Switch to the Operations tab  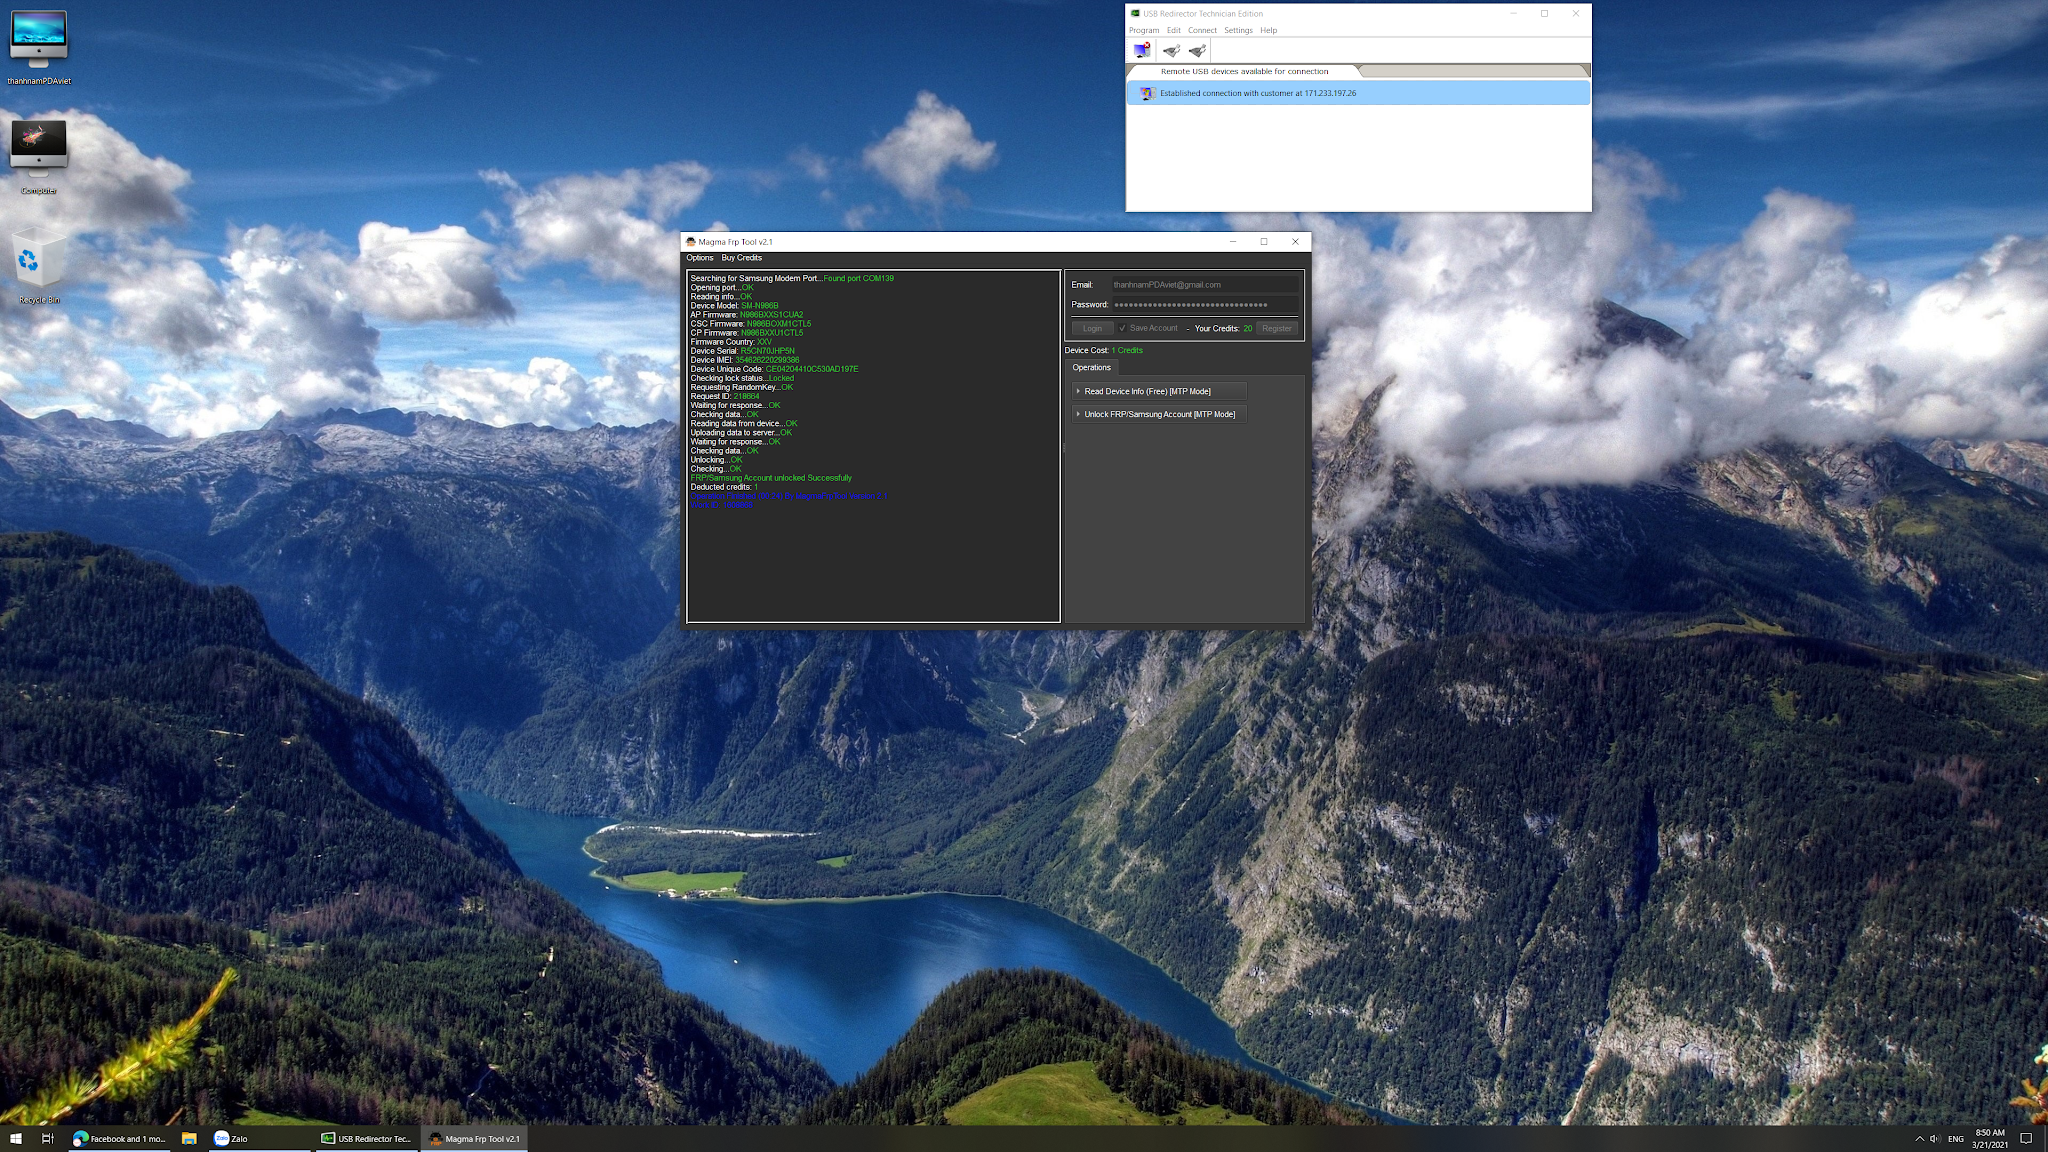[x=1091, y=367]
